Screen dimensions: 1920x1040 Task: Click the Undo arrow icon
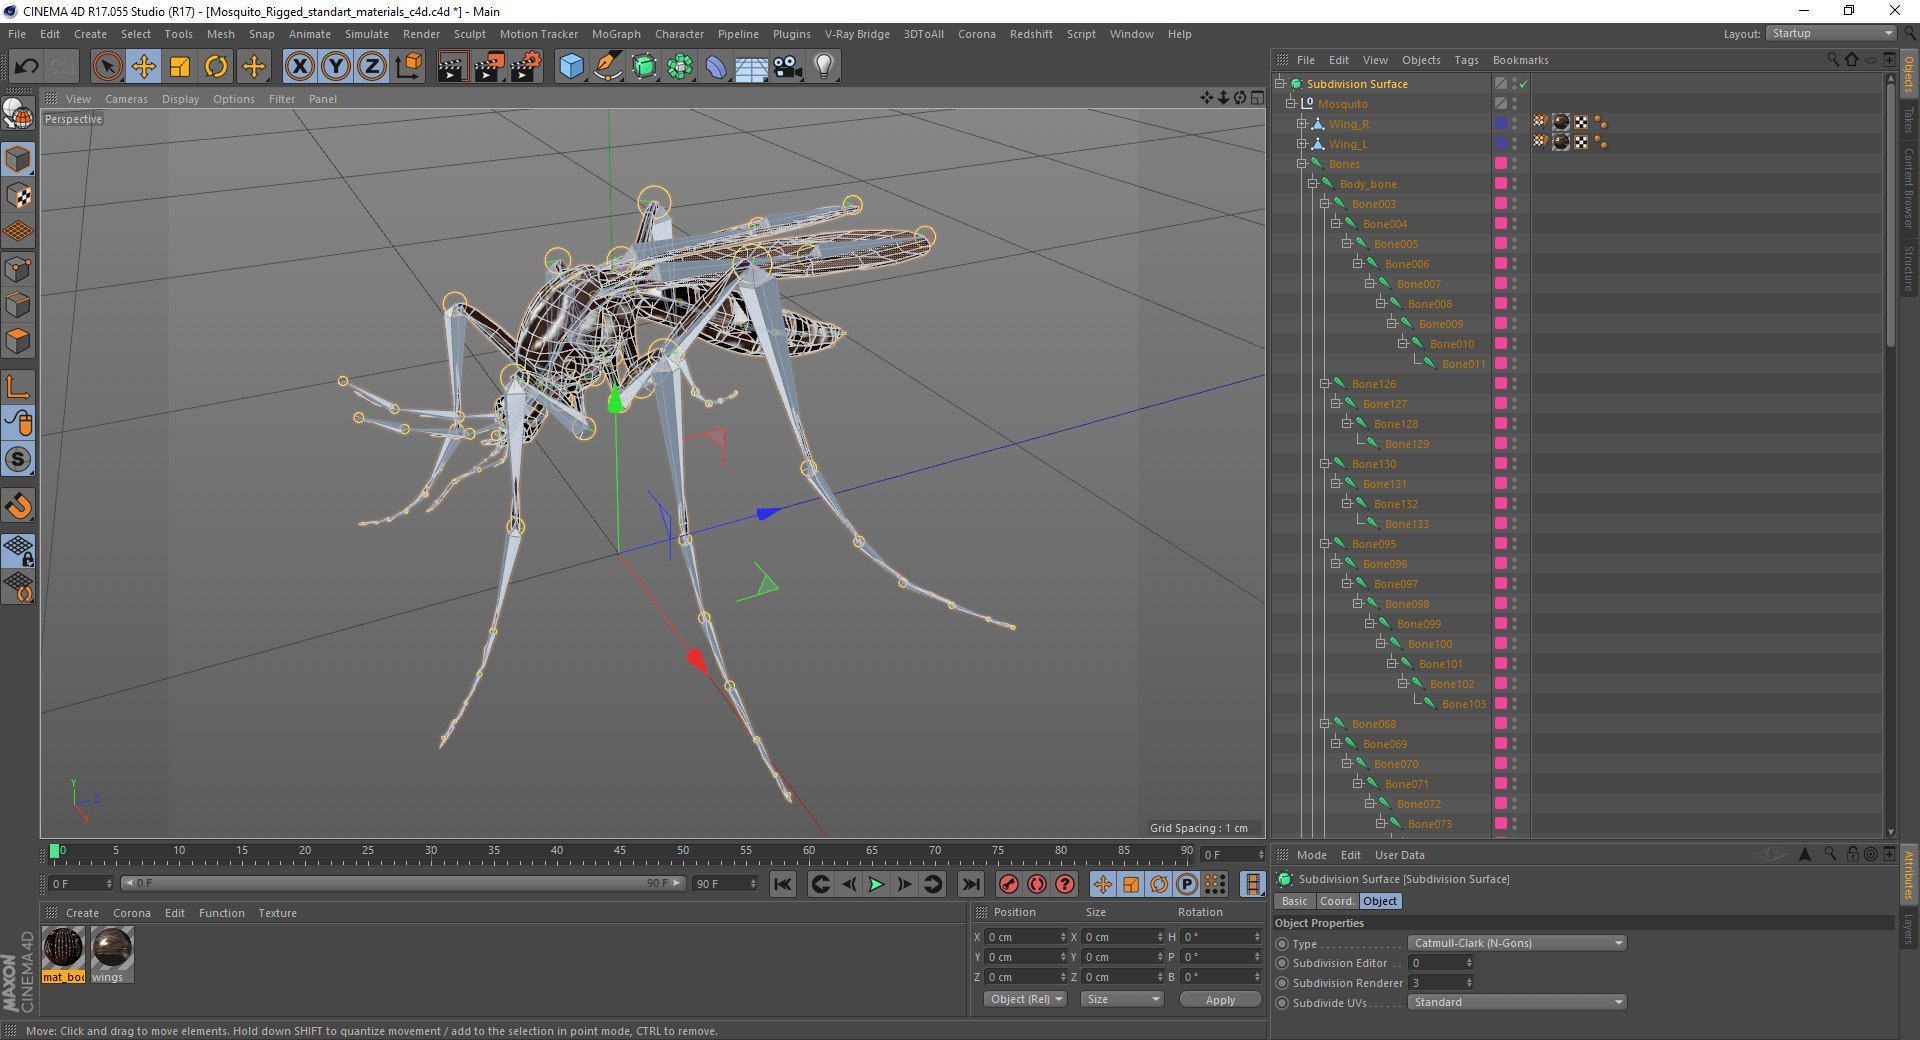tap(27, 67)
